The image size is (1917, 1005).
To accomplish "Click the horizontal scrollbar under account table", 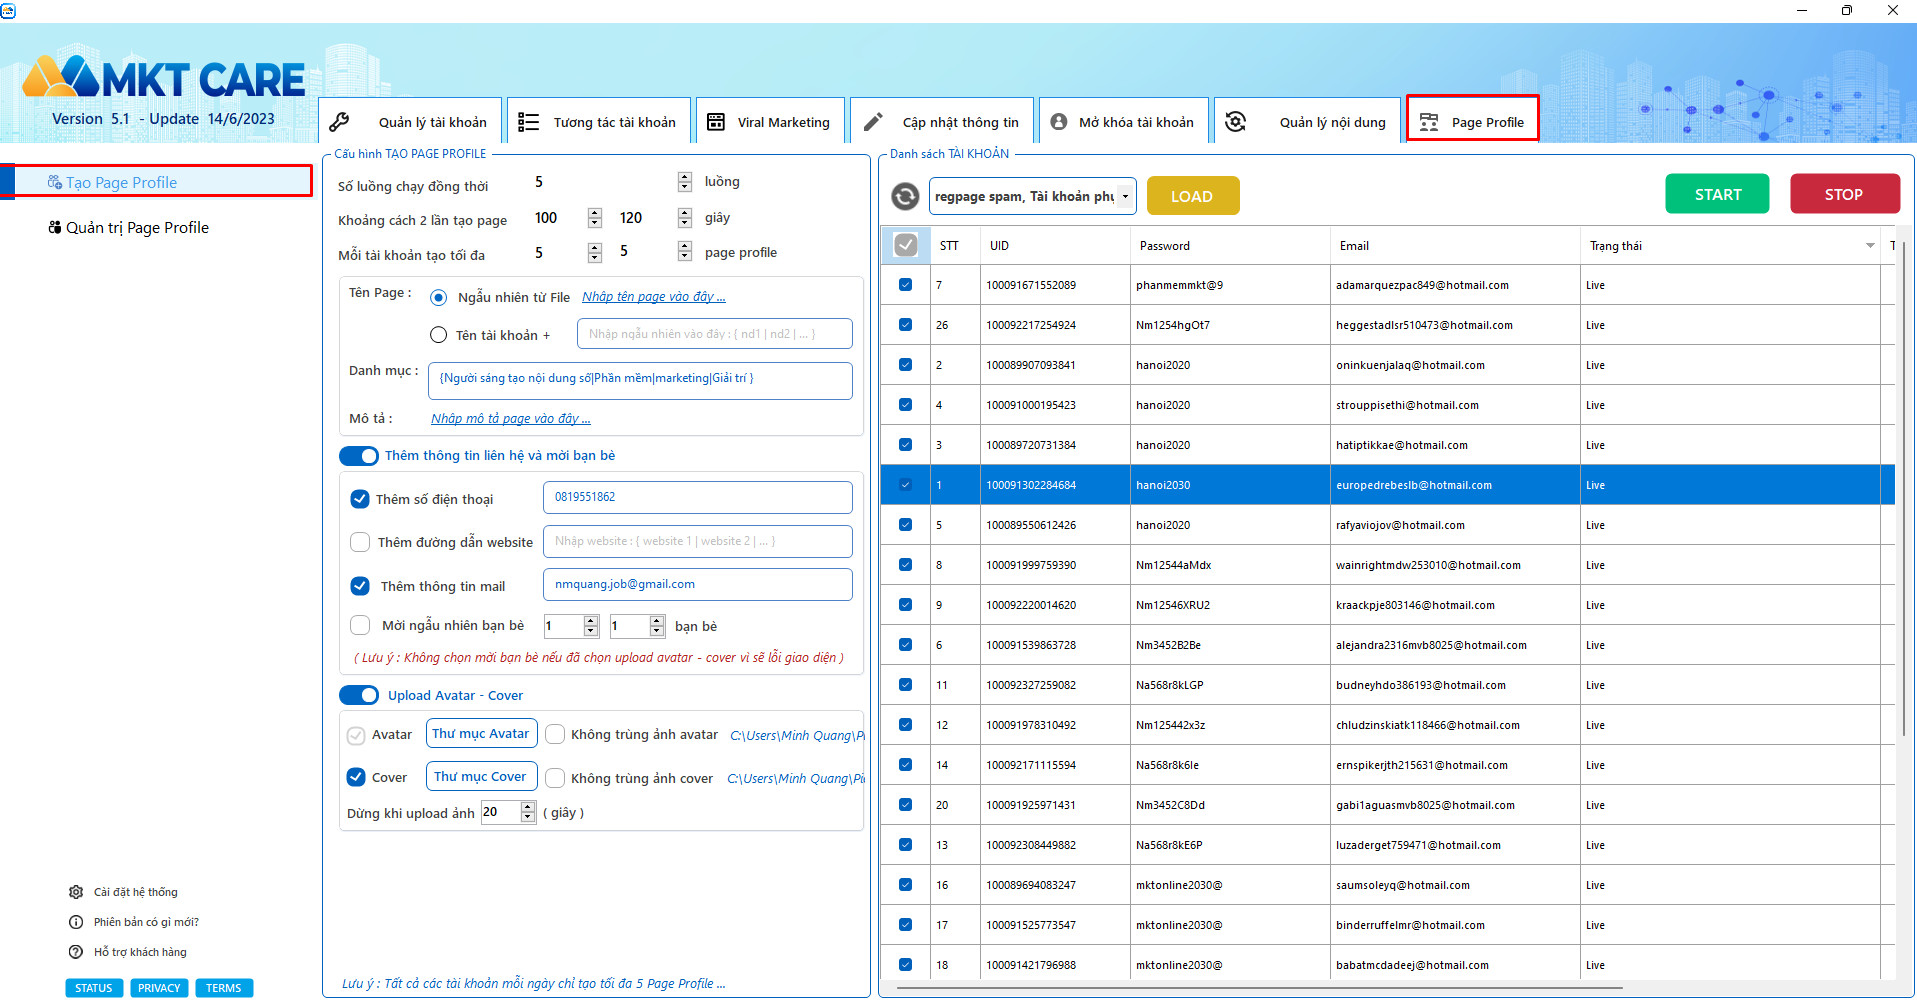I will pyautogui.click(x=1260, y=988).
